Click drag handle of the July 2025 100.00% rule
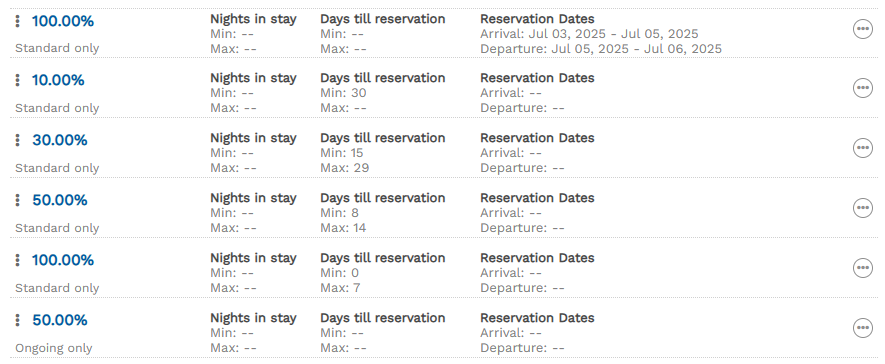 (17, 21)
